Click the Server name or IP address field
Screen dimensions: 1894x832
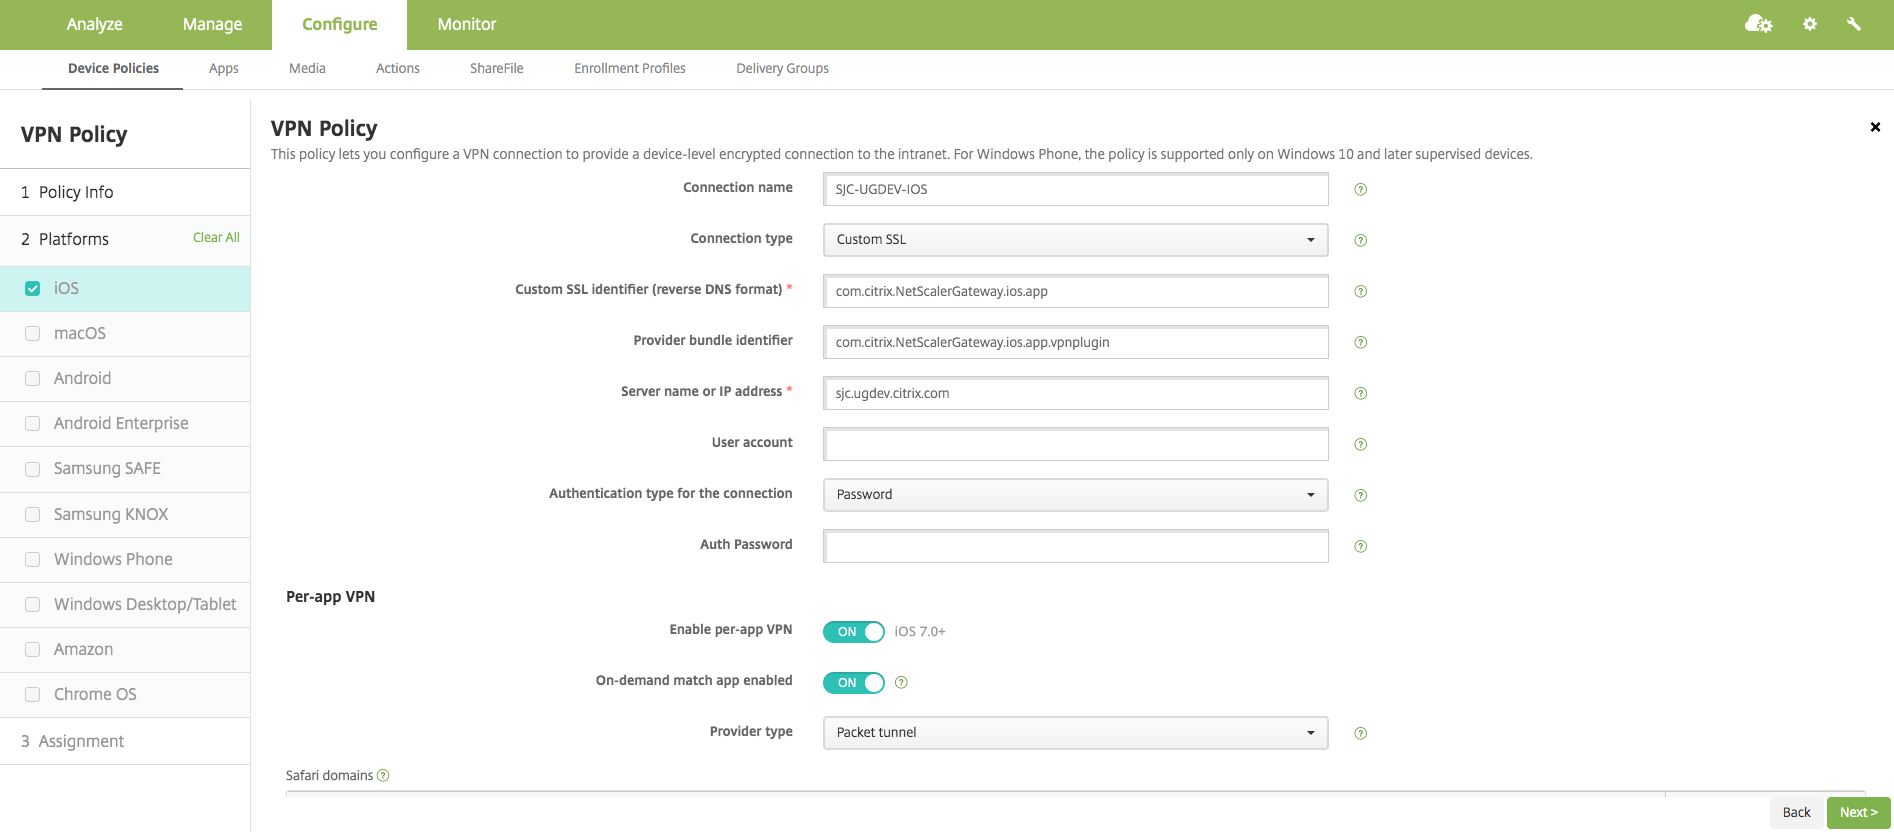pos(1075,394)
